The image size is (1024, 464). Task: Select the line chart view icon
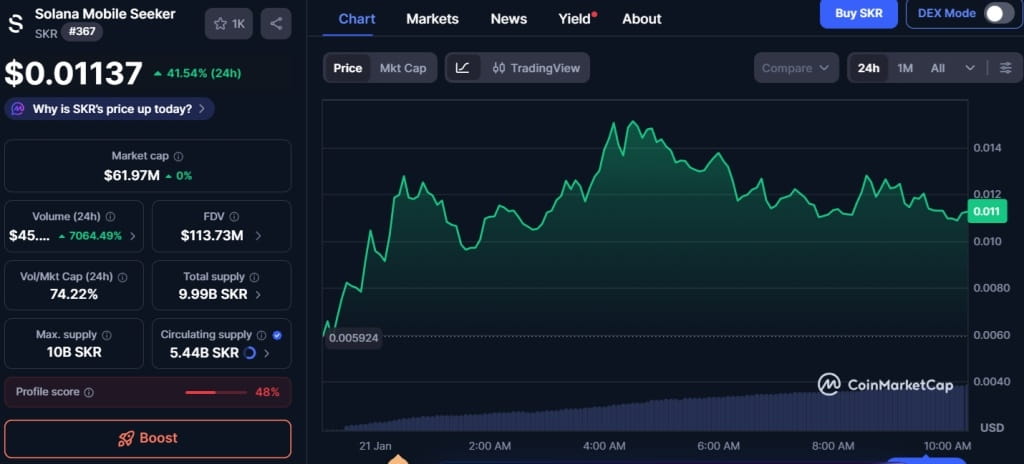462,68
